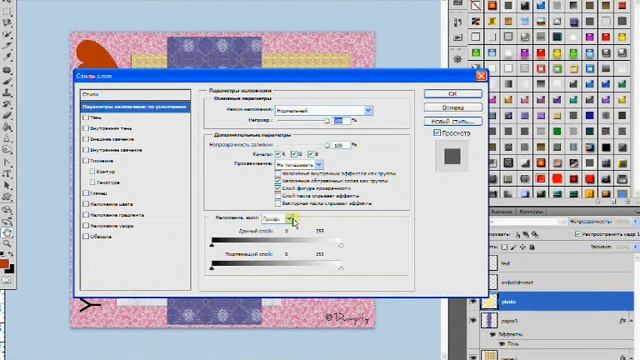
Task: Enable the Тень (Drop Shadow) effect checkbox
Action: pos(86,117)
